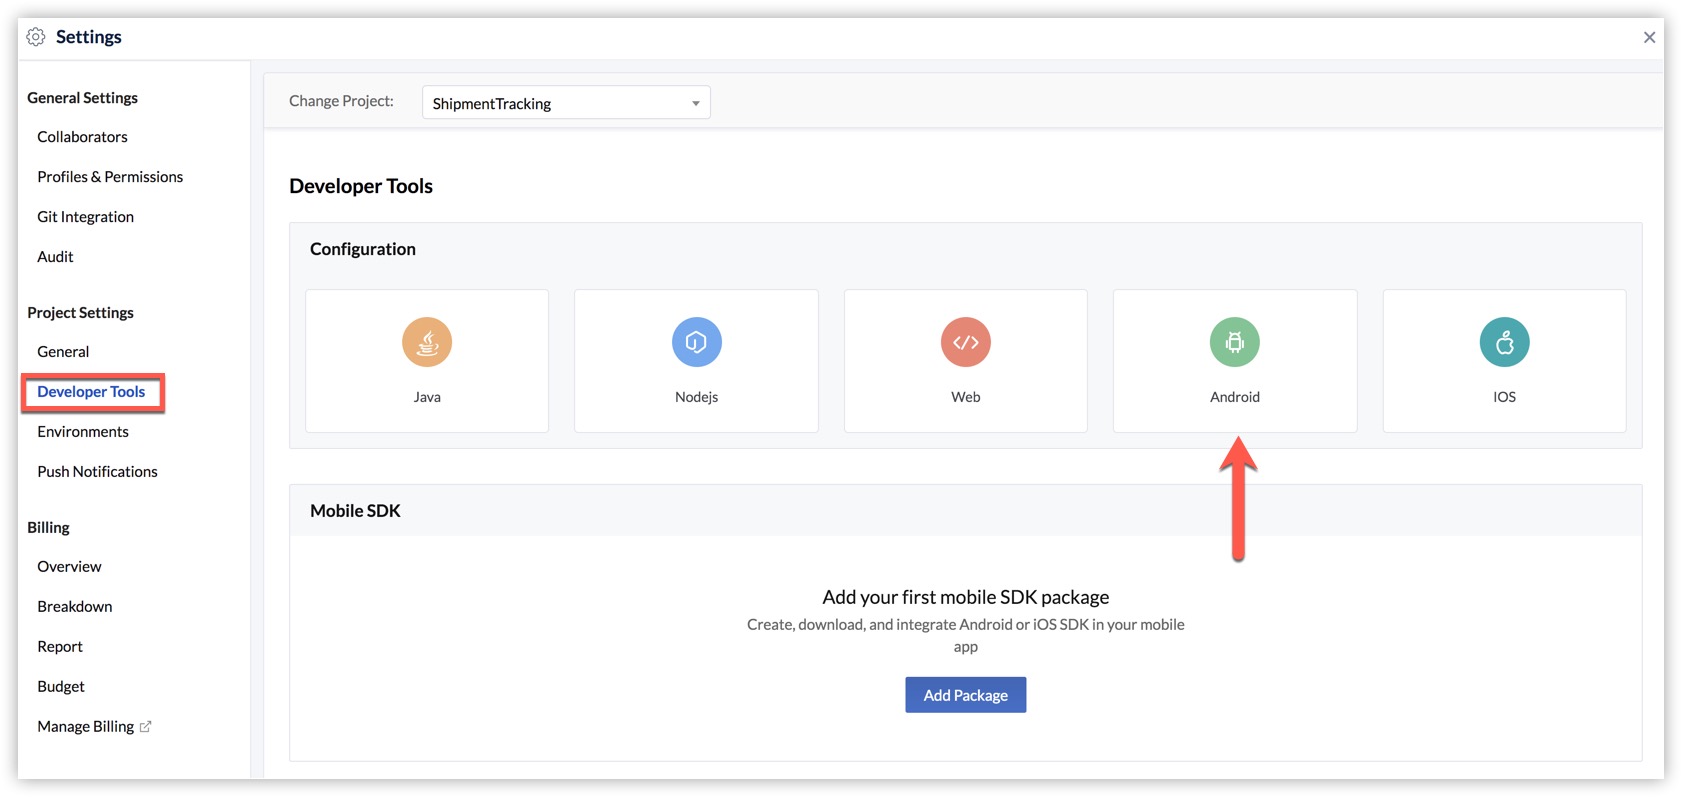Click the Settings gear icon

coord(36,37)
